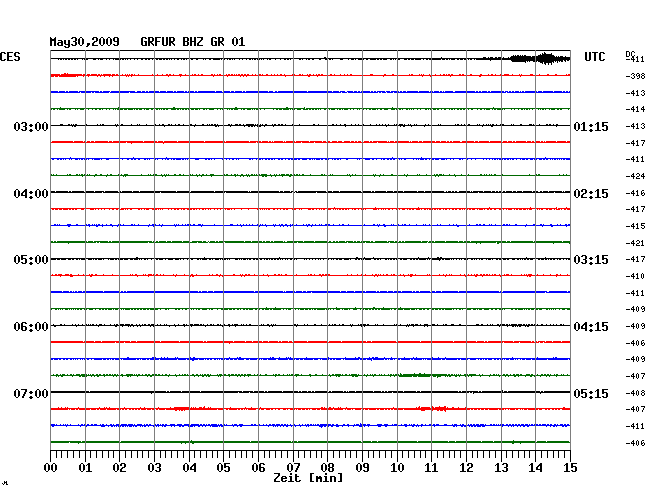Viewport: 650px width, 494px height.
Task: Click the DC offset value -424
Action: [x=635, y=176]
